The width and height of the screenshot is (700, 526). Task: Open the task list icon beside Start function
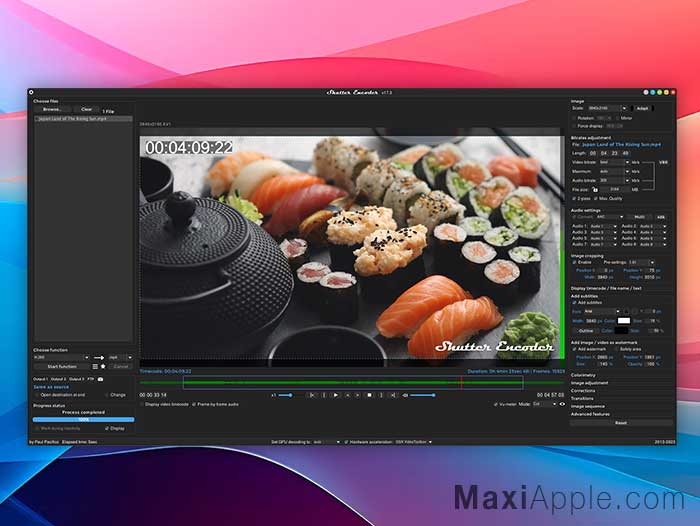[x=95, y=367]
